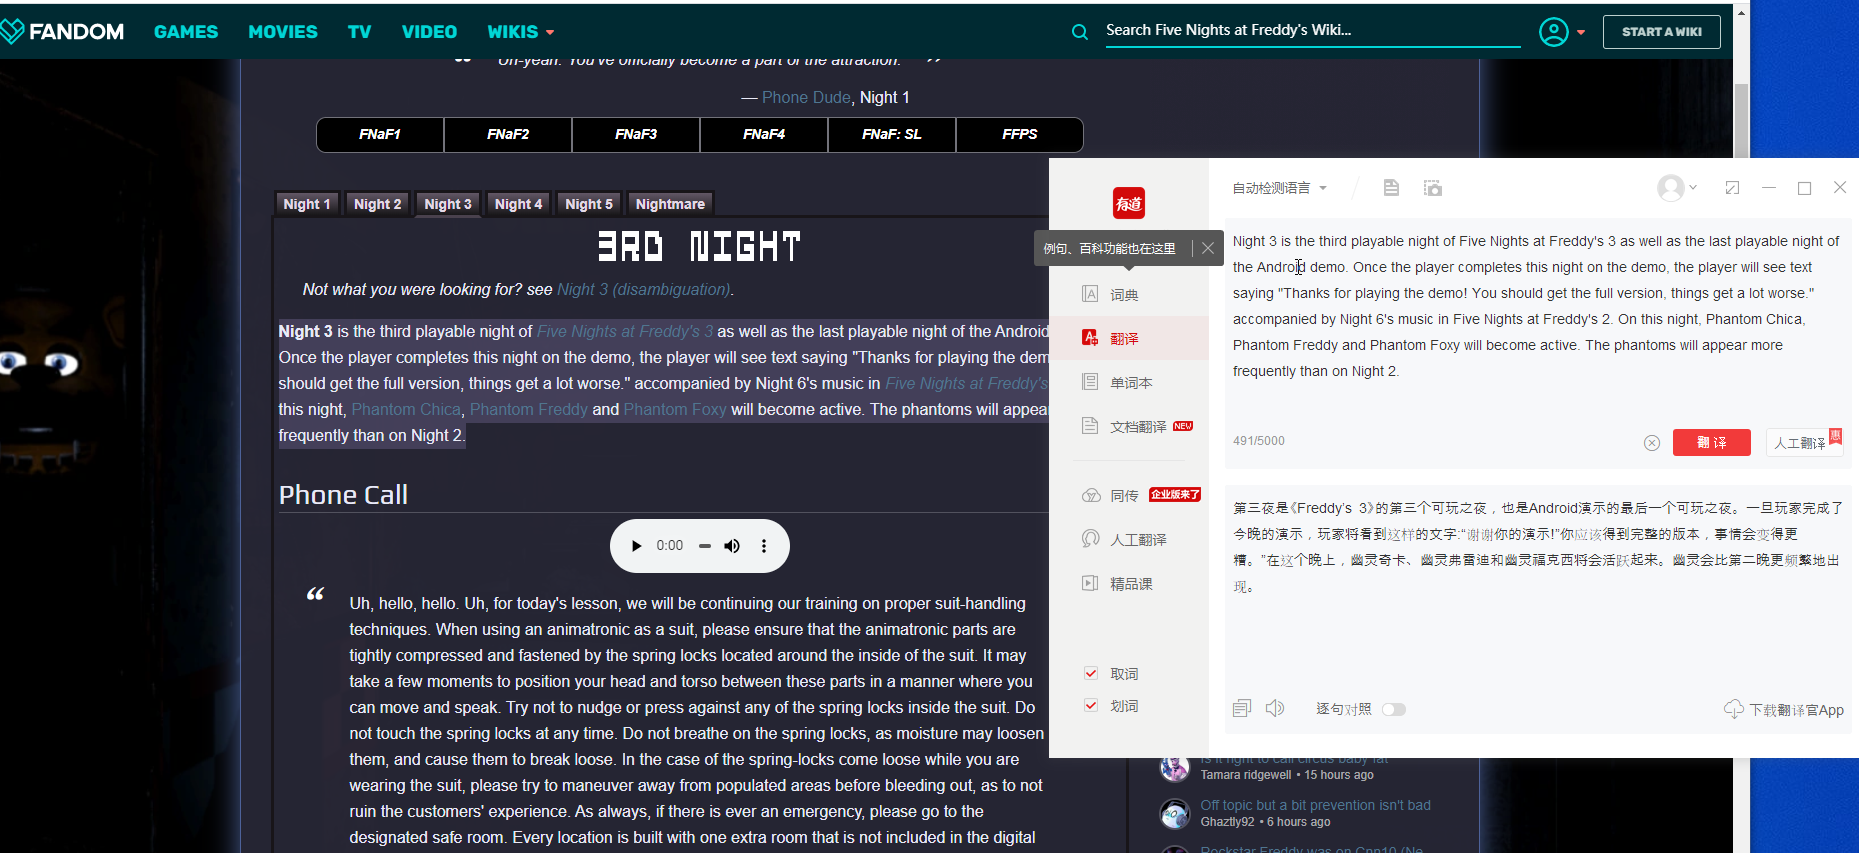Focus the Five Nights at Freddy's Wiki search field

coord(1312,31)
